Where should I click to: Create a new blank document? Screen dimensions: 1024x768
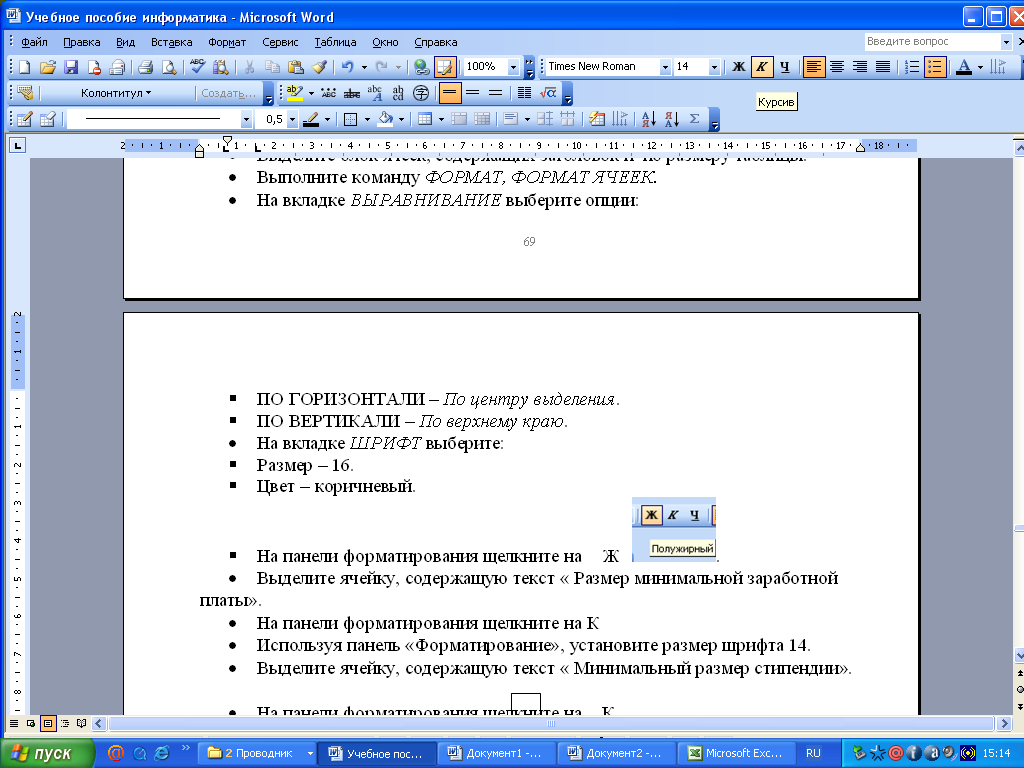[x=24, y=67]
